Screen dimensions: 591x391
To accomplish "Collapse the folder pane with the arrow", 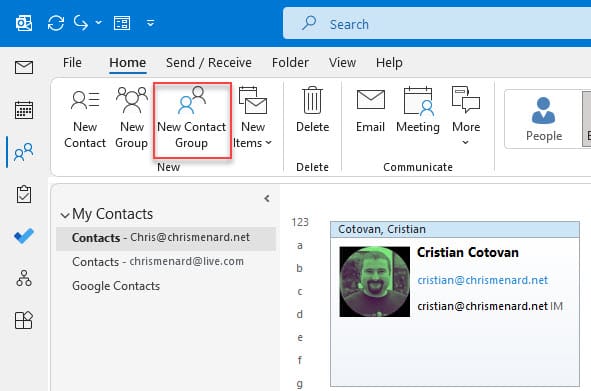I will click(267, 198).
